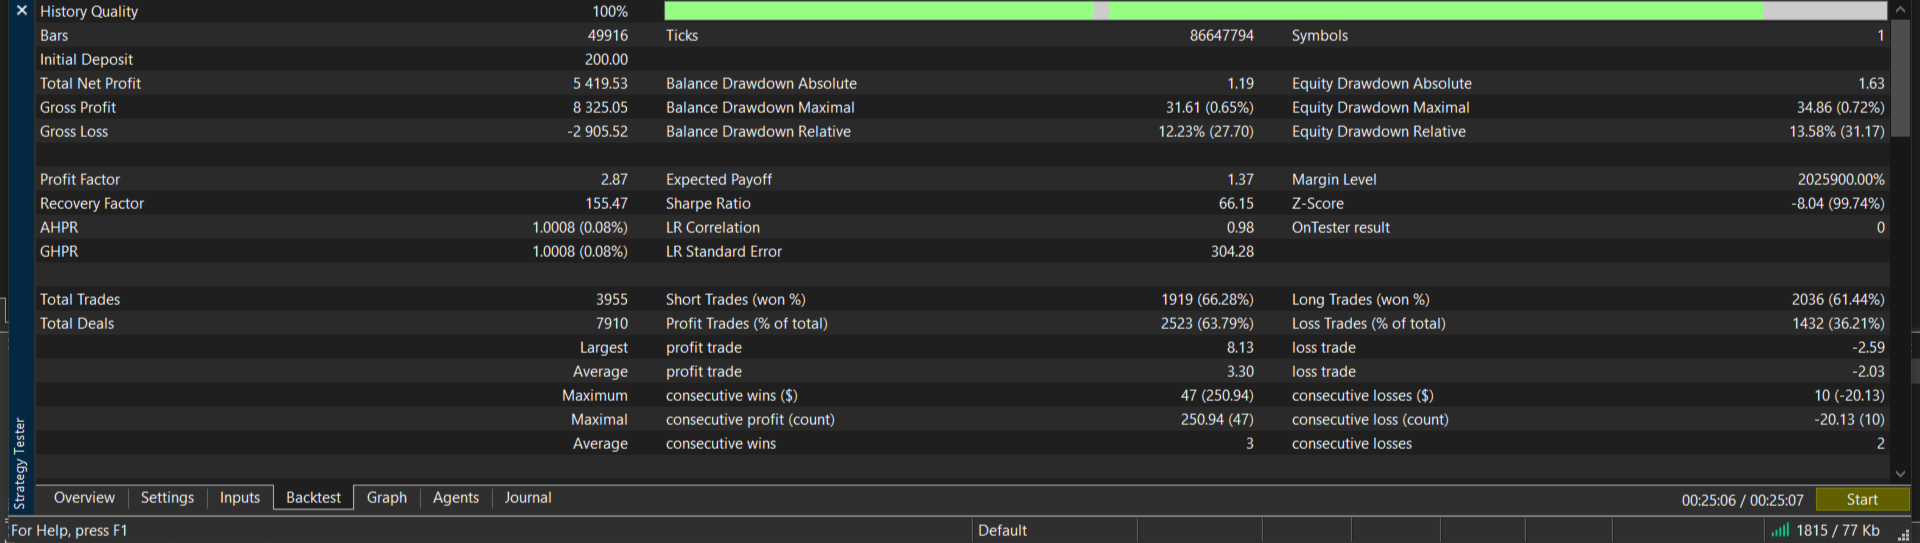The height and width of the screenshot is (543, 1920).
Task: Close the Strategy Tester panel
Action: pos(21,11)
